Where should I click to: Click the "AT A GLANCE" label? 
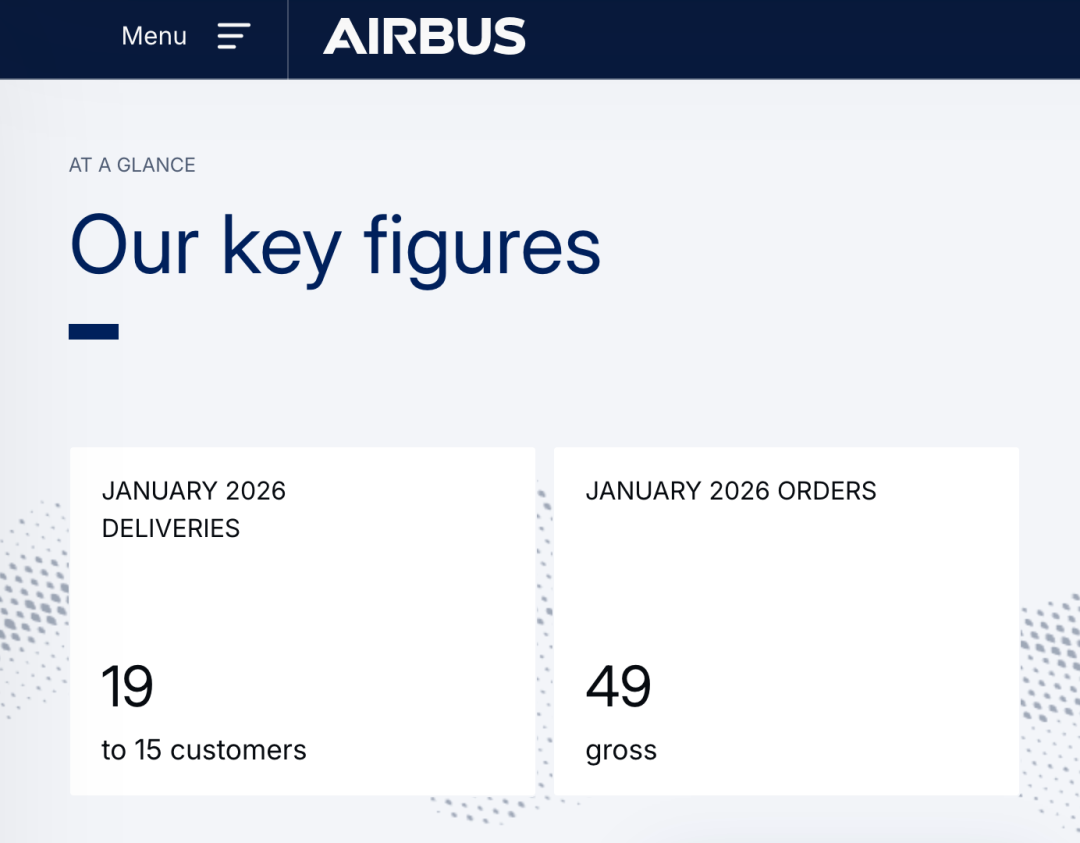(132, 165)
